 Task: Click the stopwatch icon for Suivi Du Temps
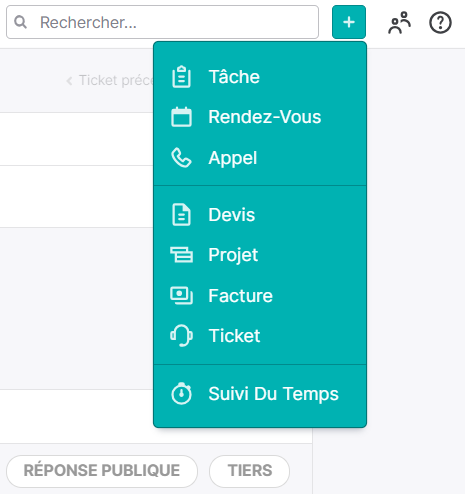coord(181,394)
